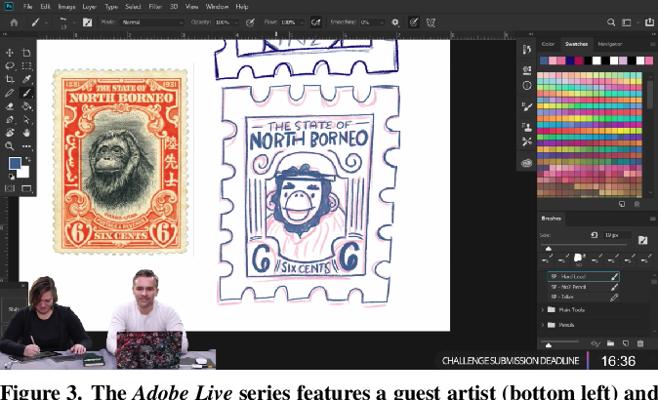Select the Path Selection tool
Screen dimensions: 658x400
tap(26, 120)
